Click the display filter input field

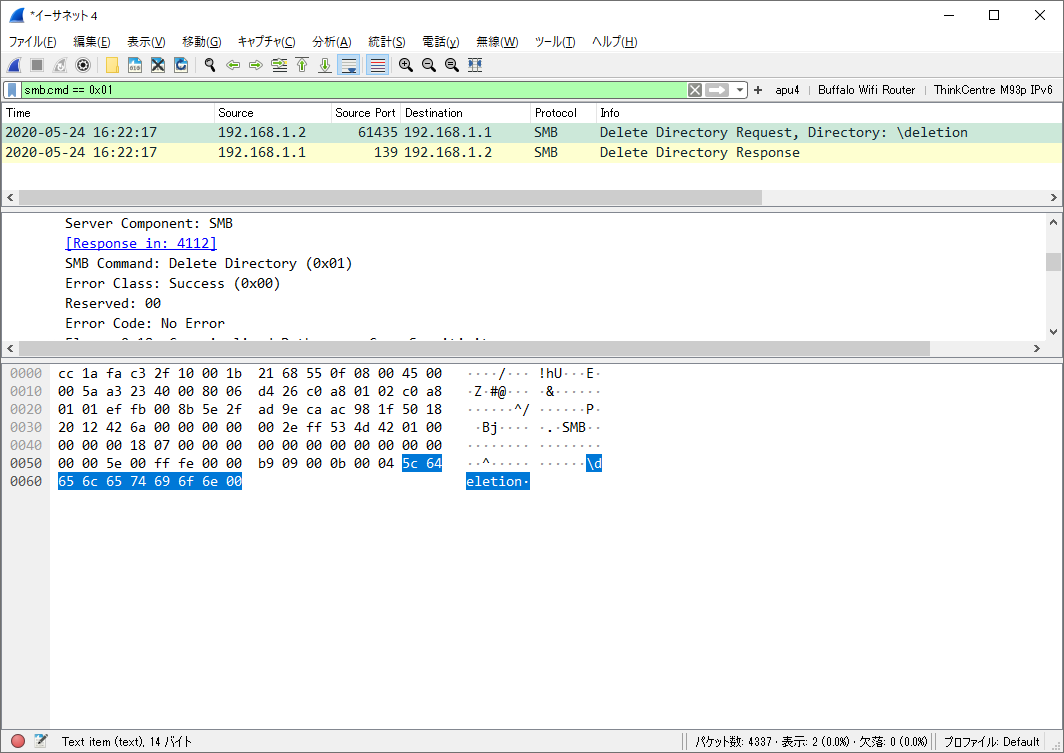pyautogui.click(x=354, y=90)
